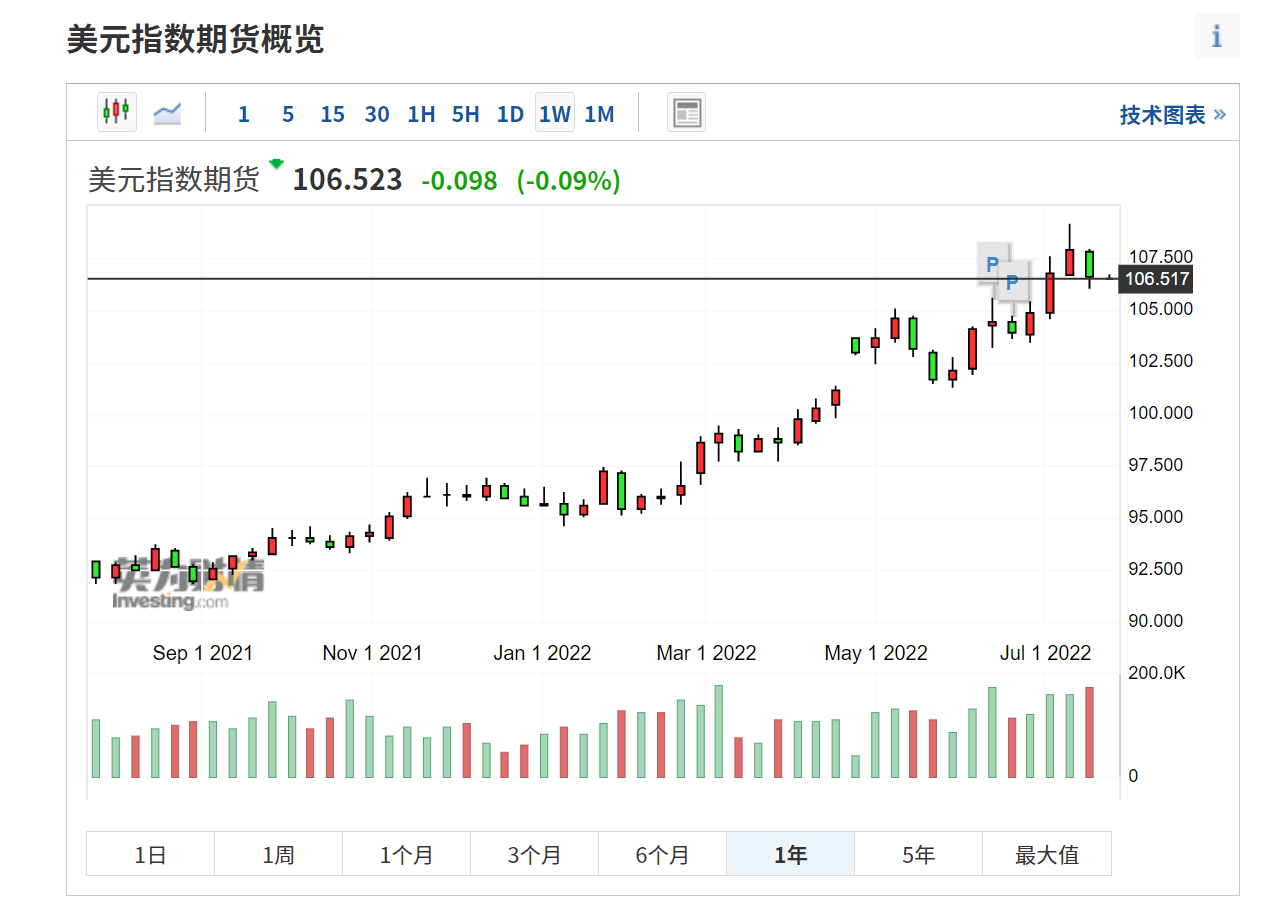Viewport: 1263px width, 919px height.
Task: Click the second lower P marker
Action: pyautogui.click(x=1012, y=282)
